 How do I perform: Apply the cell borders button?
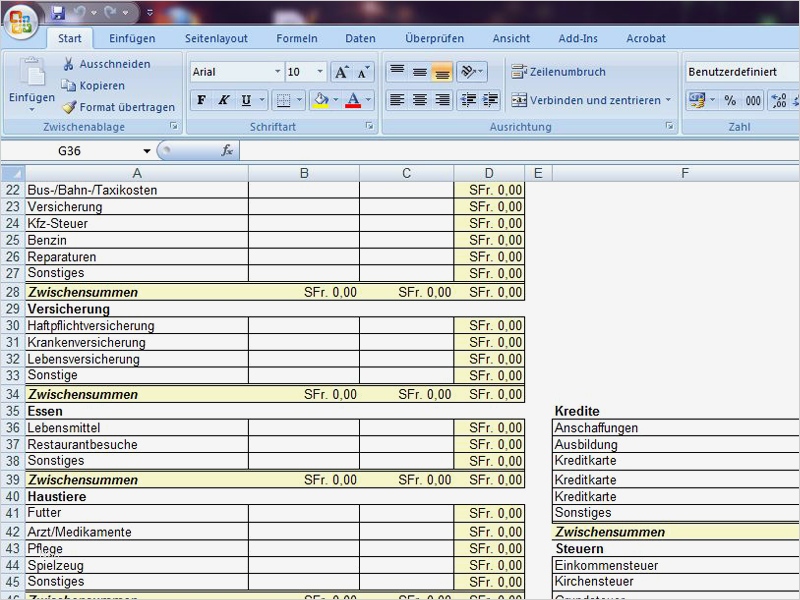(283, 100)
